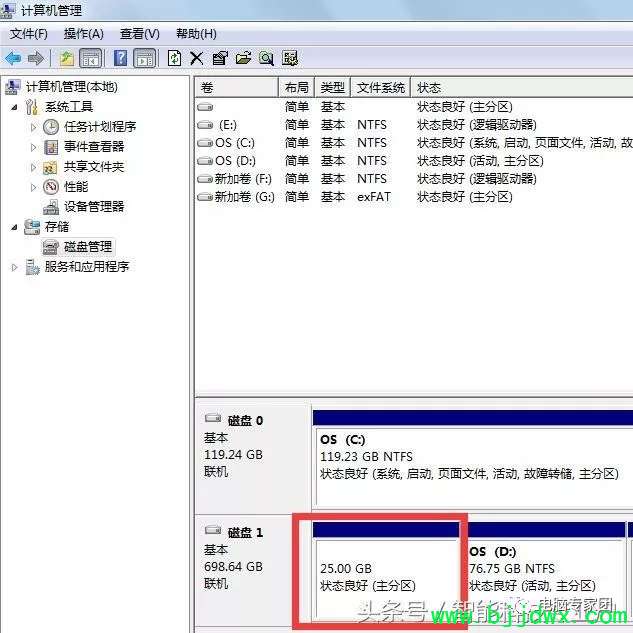Open the 文件(F) menu
This screenshot has width=633, height=633.
(29, 34)
